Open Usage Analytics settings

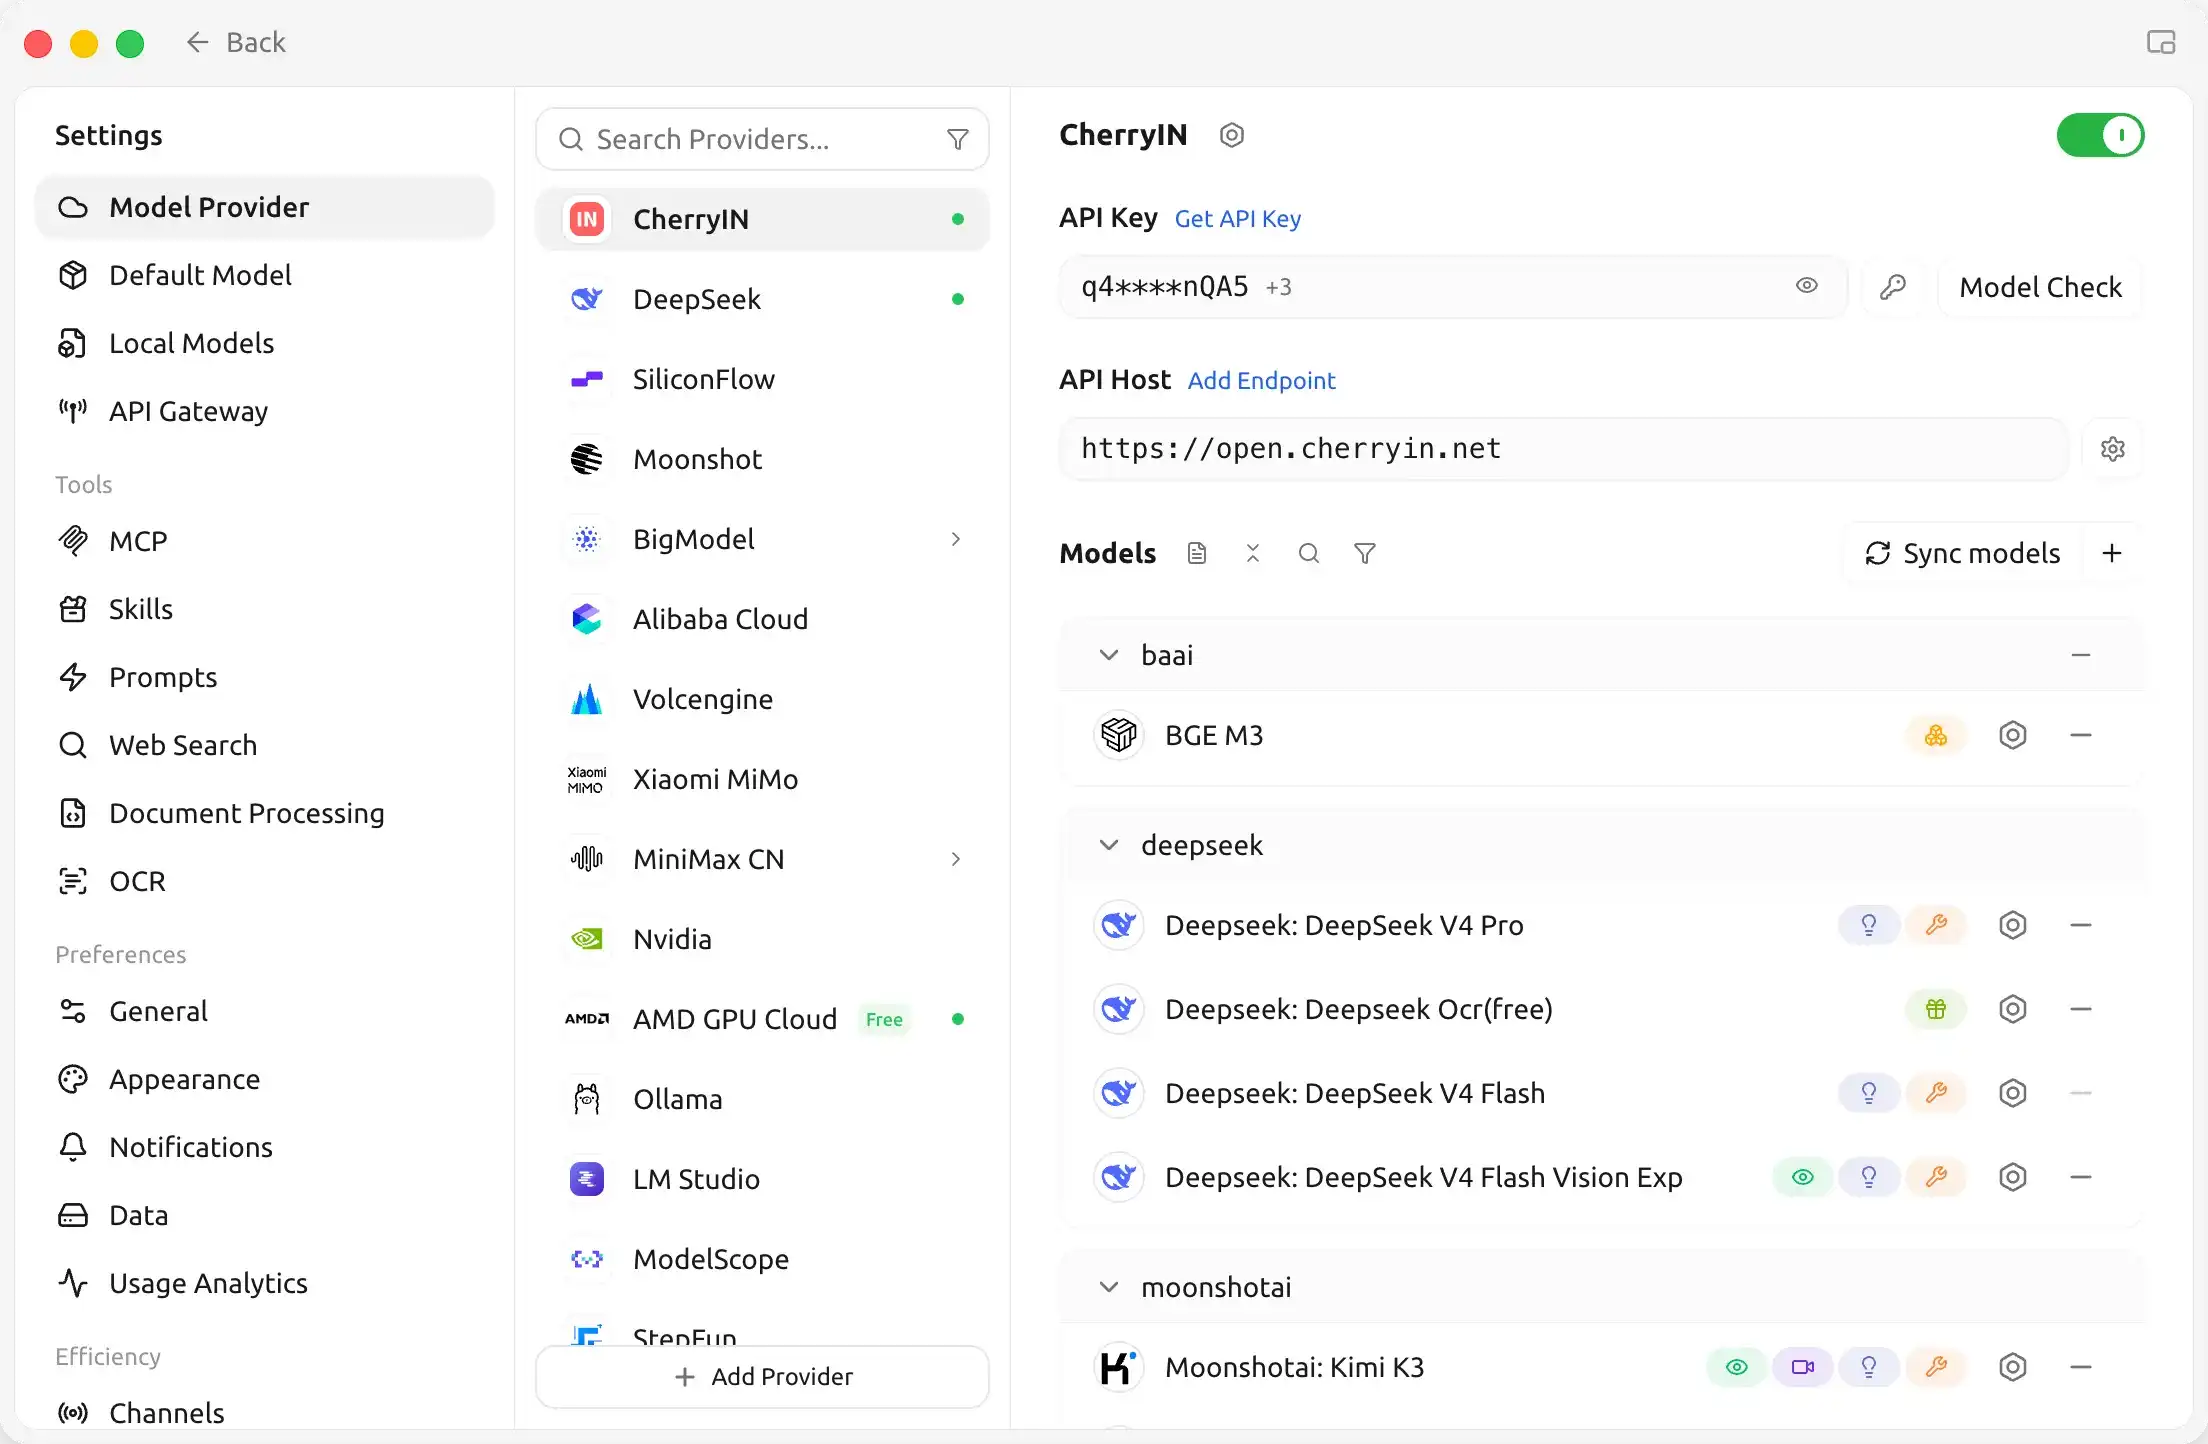(264, 1283)
